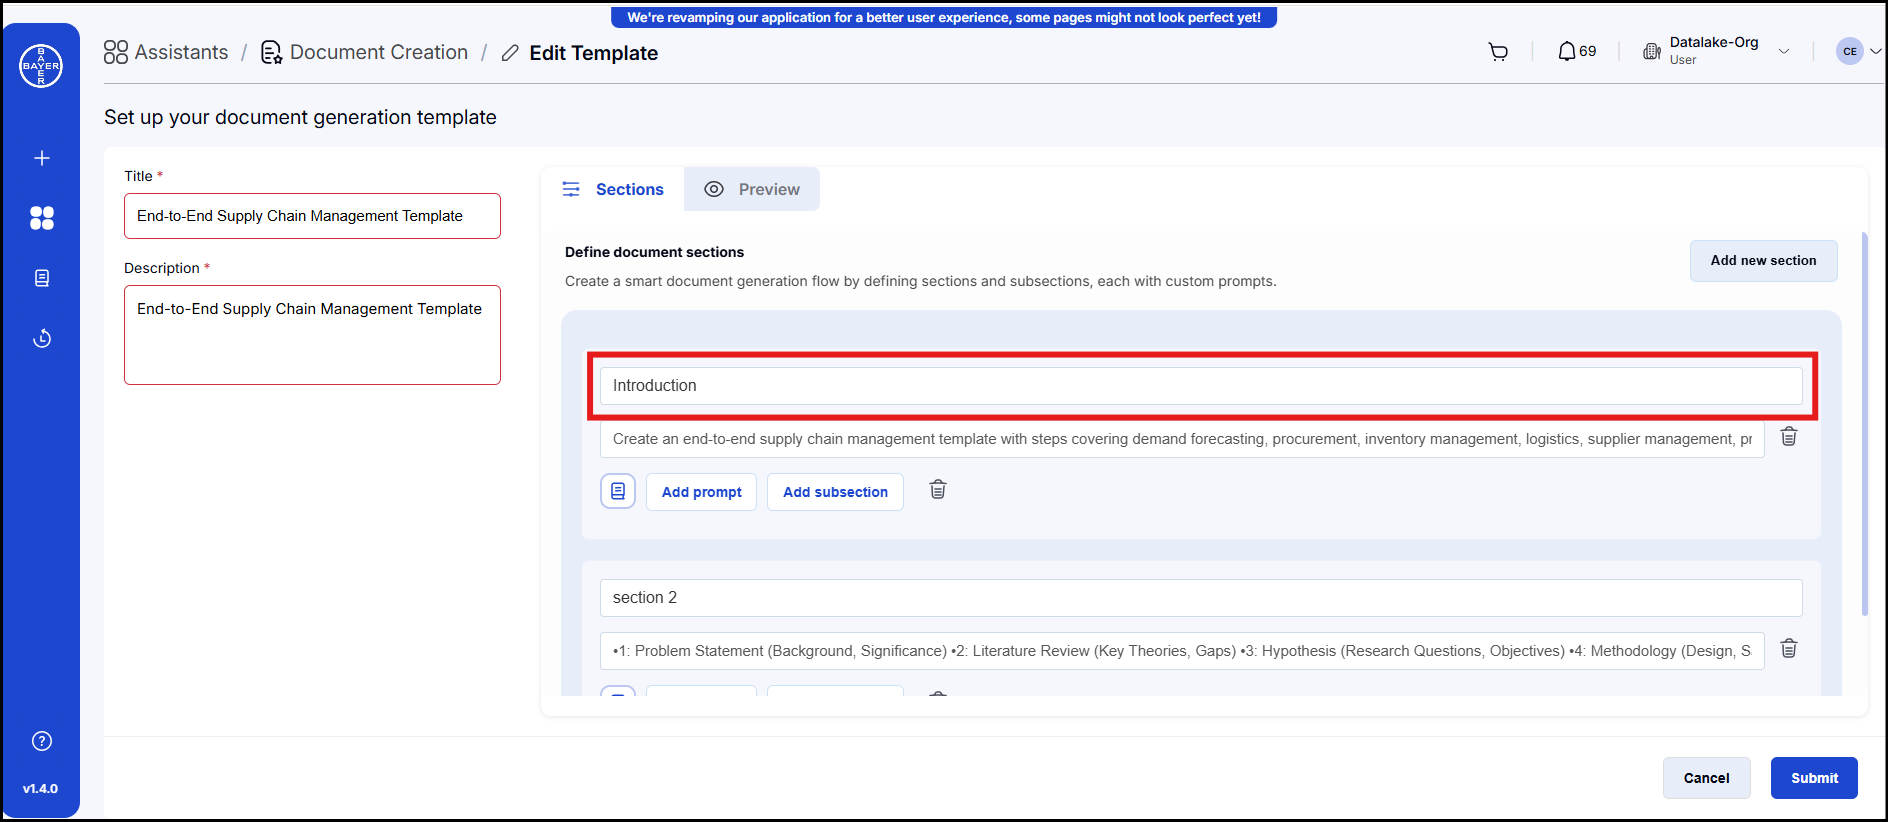1888x822 pixels.
Task: Expand the Datalake-Org dropdown chevron
Action: [x=1784, y=52]
